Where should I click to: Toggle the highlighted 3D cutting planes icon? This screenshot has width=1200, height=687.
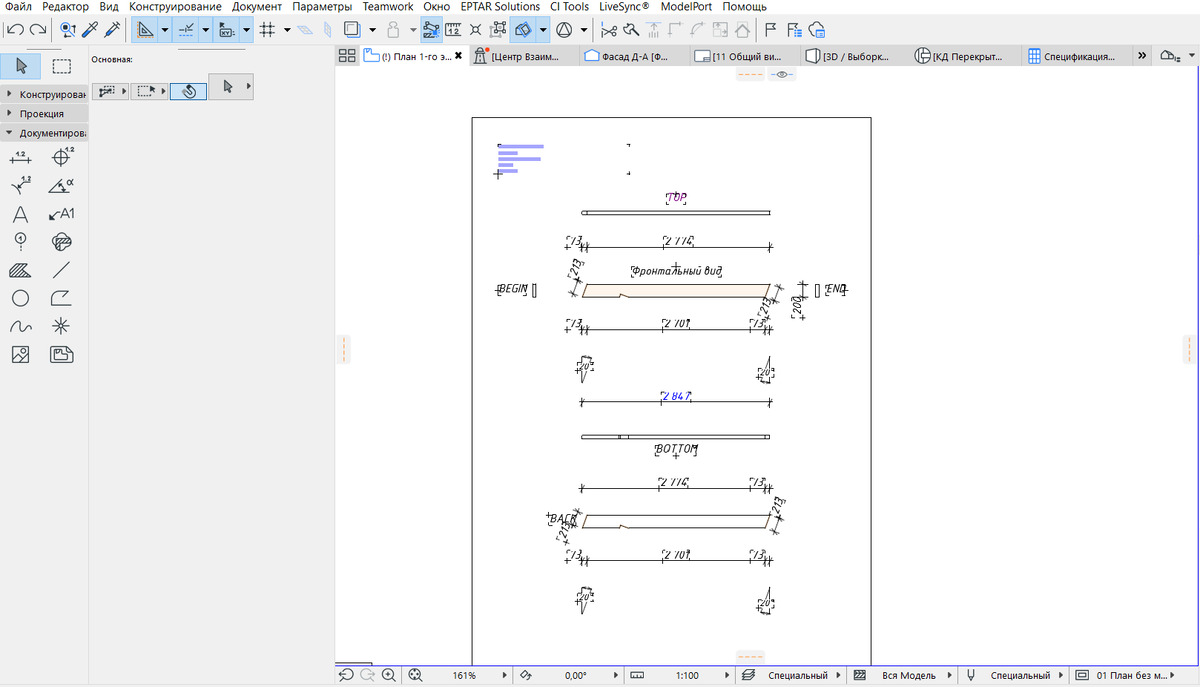tap(523, 30)
